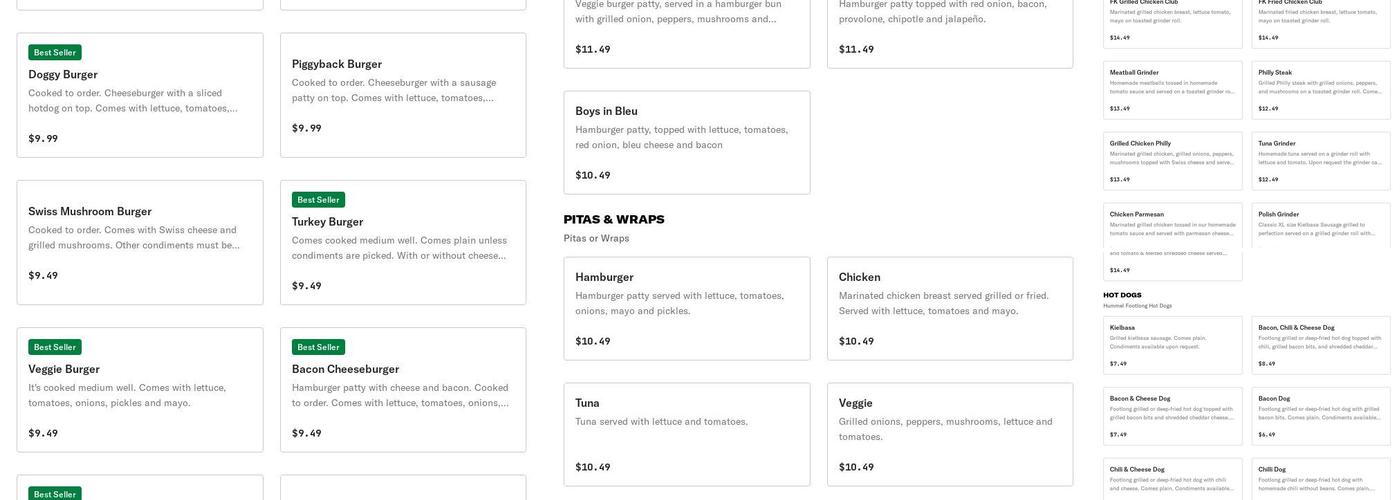Choose the Bacon Dog item
This screenshot has height=500, width=1400.
1321,416
